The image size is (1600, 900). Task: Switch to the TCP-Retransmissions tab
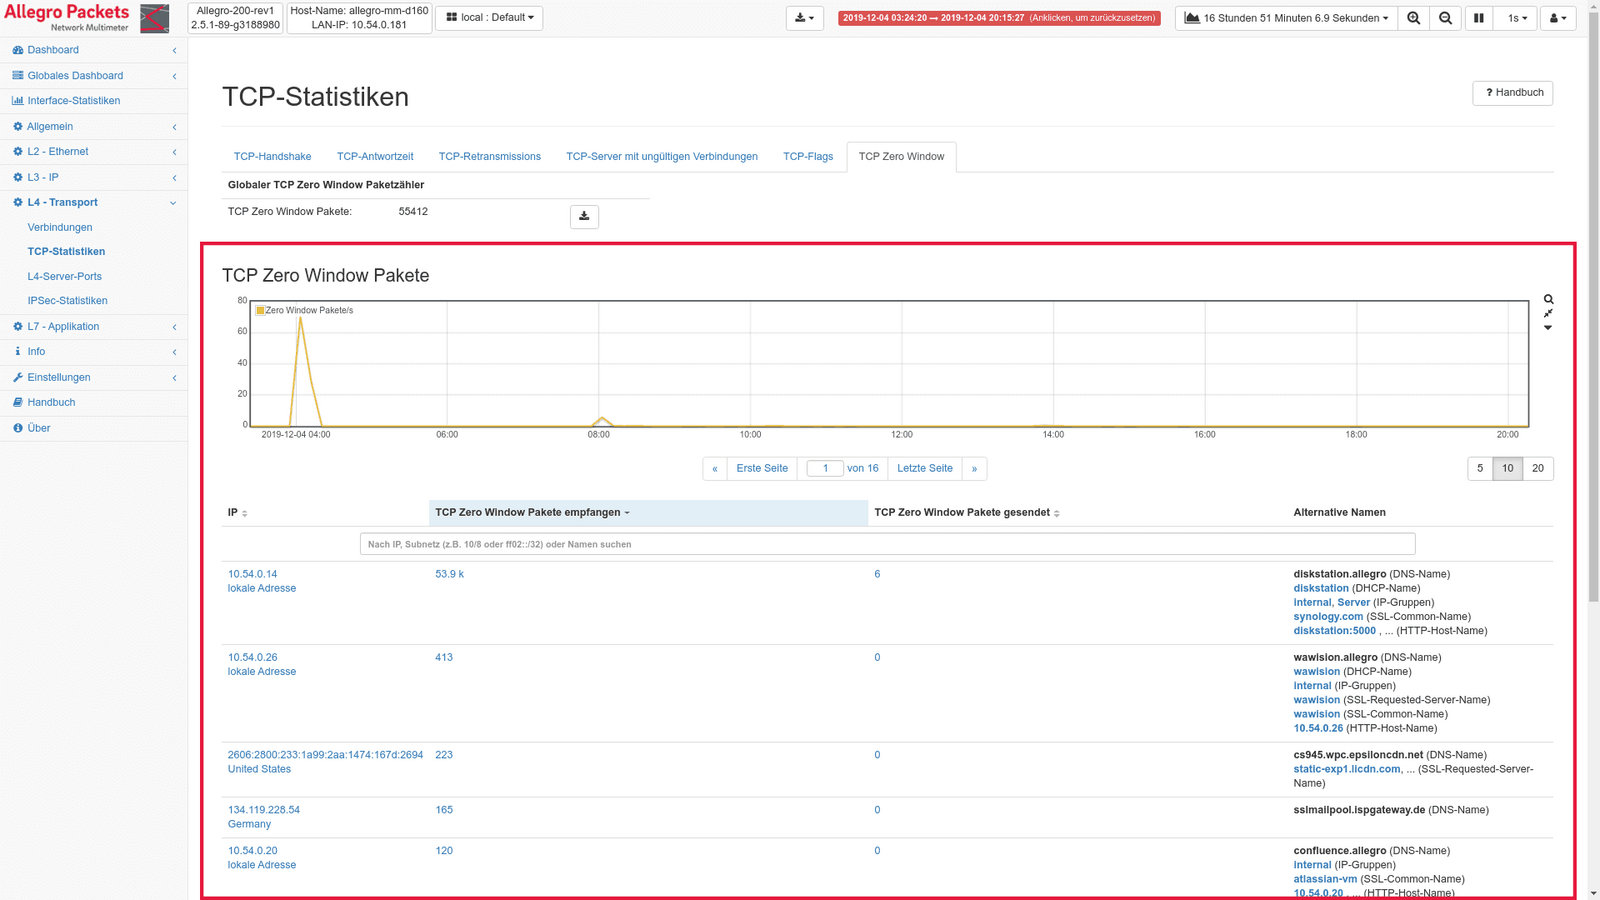tap(489, 157)
